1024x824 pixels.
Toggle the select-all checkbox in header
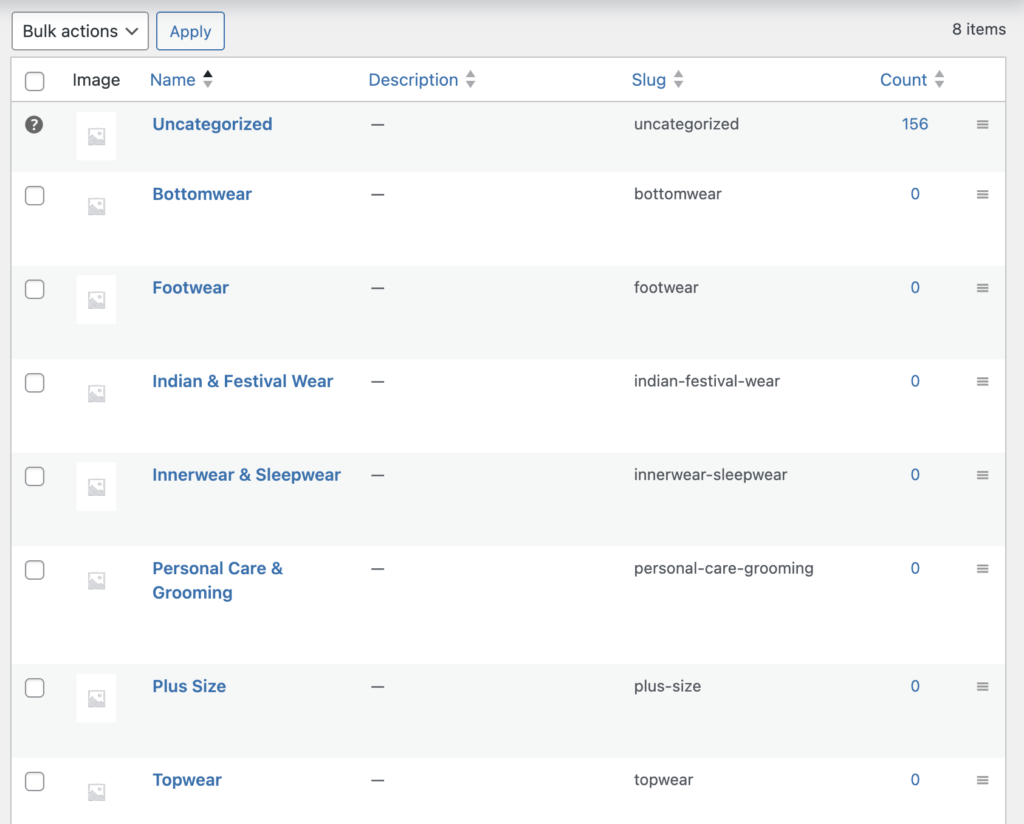pos(35,81)
